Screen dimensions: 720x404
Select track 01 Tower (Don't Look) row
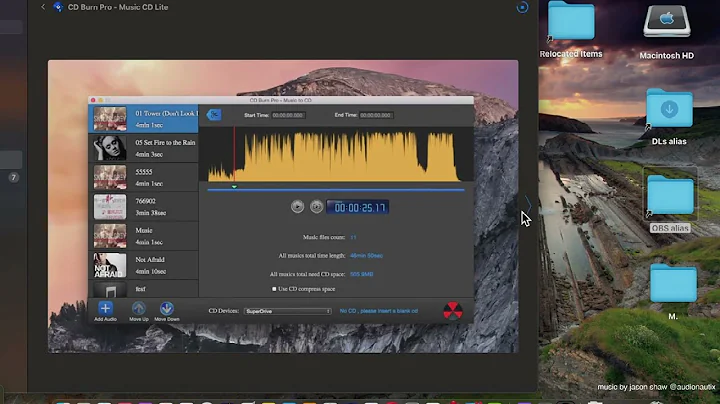click(x=143, y=118)
